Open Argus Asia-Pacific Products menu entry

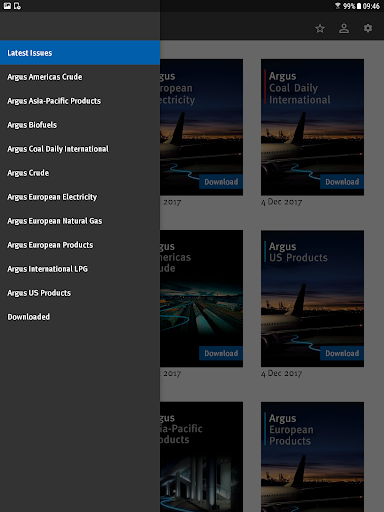(x=80, y=101)
